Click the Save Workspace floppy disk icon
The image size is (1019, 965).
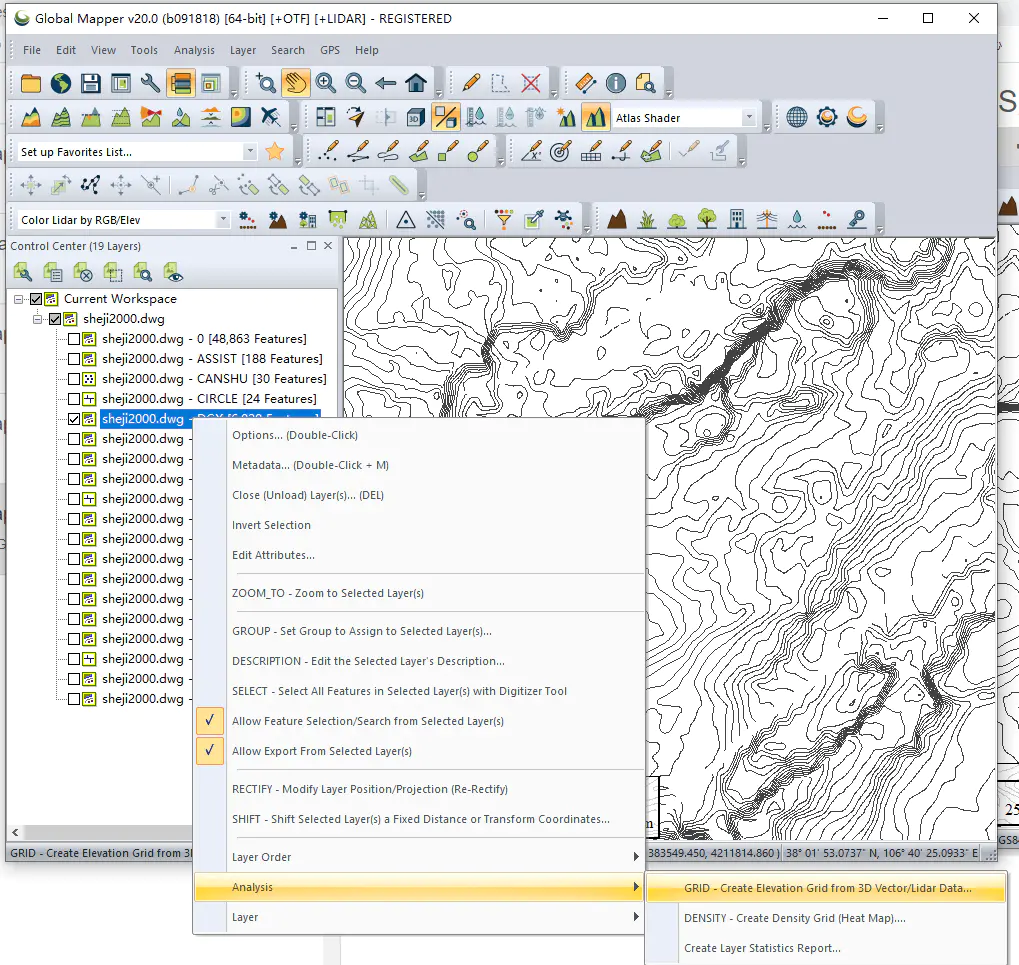(x=91, y=83)
